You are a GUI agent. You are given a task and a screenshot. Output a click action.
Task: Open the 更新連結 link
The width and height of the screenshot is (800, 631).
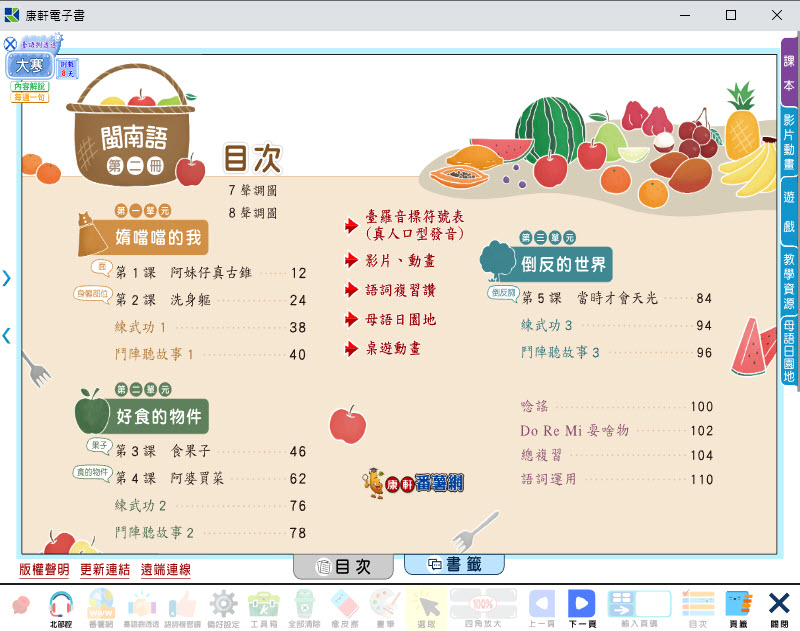coord(105,569)
